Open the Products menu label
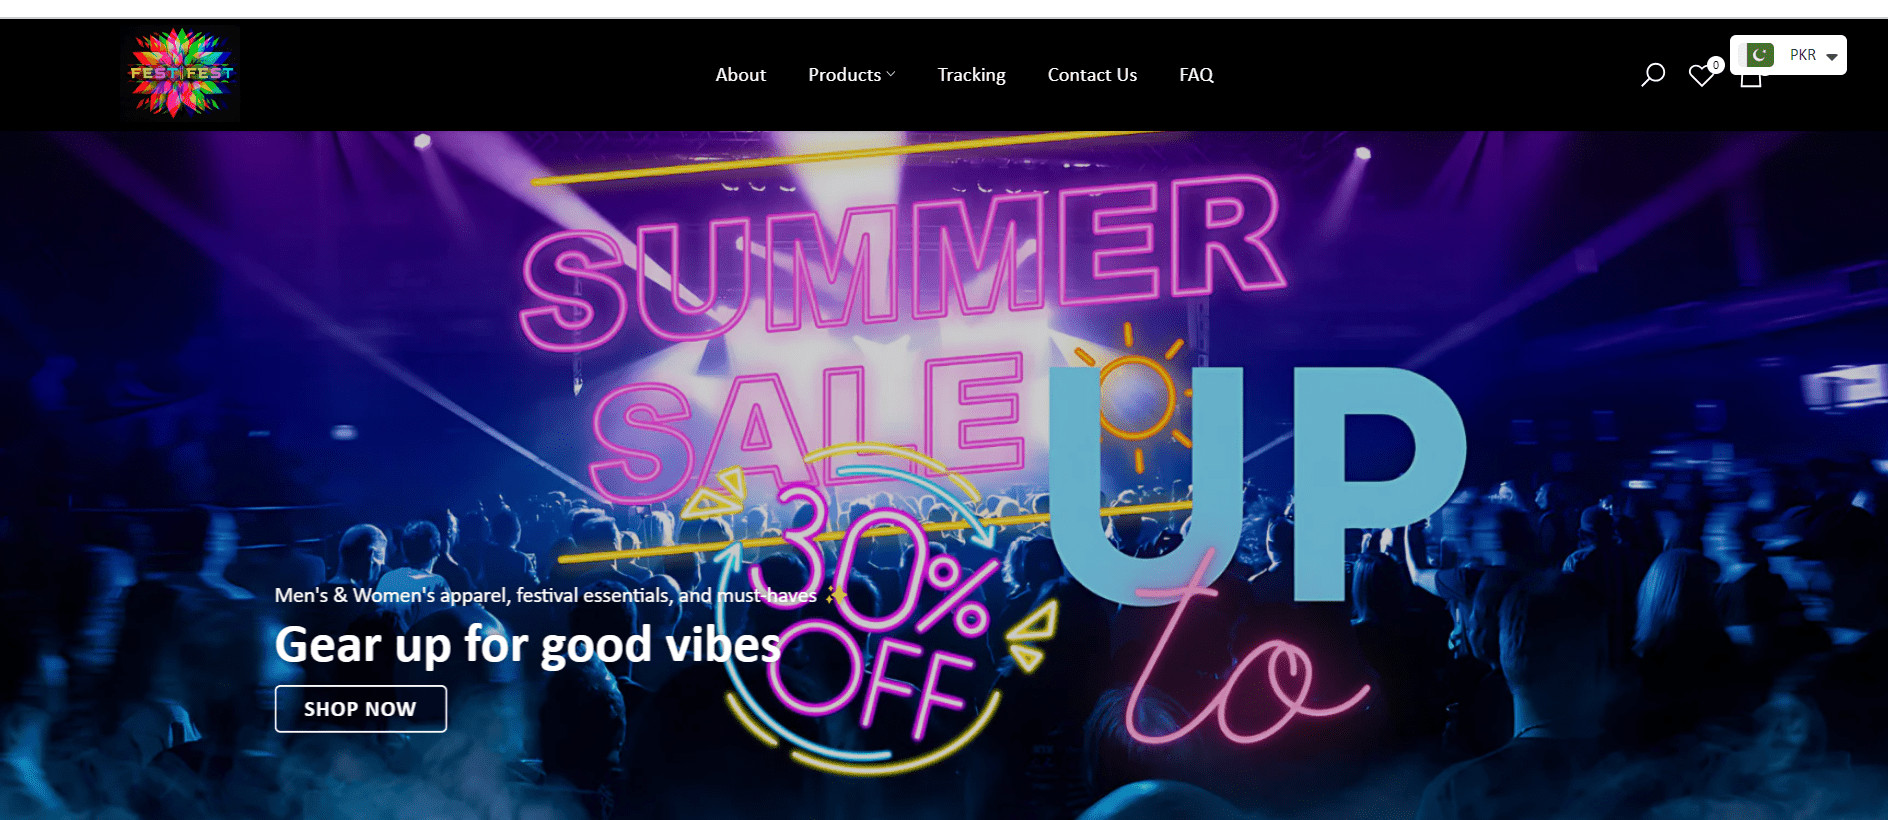The image size is (1888, 820). click(845, 75)
